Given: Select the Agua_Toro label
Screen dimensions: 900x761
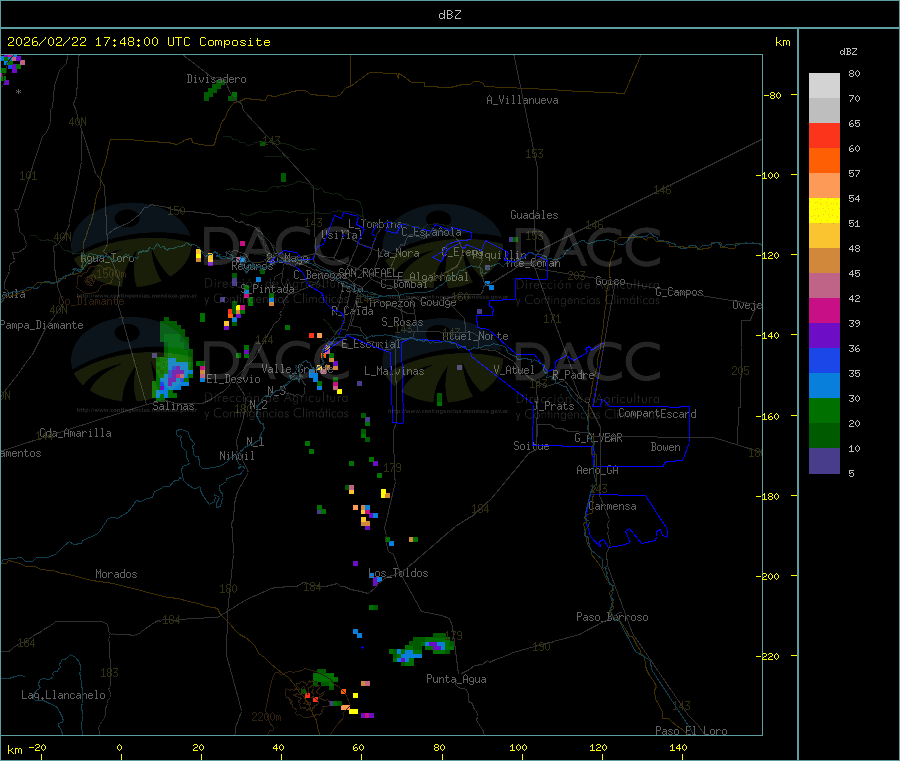Looking at the screenshot, I should pyautogui.click(x=107, y=258).
